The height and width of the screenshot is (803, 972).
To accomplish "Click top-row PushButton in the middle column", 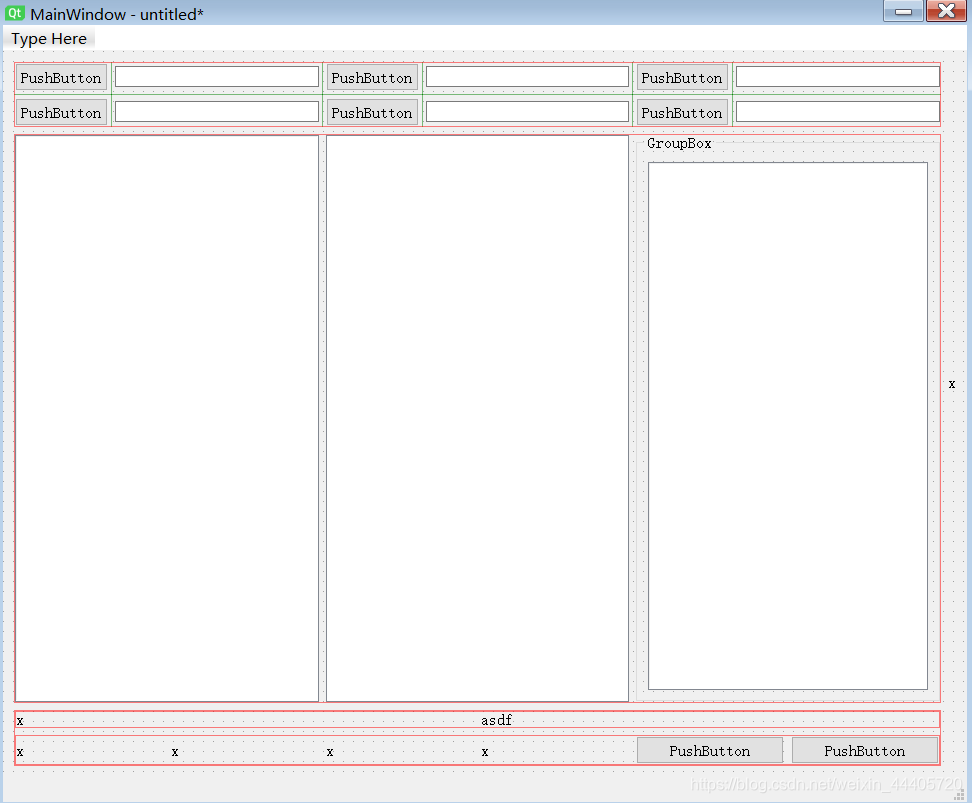I will click(372, 78).
